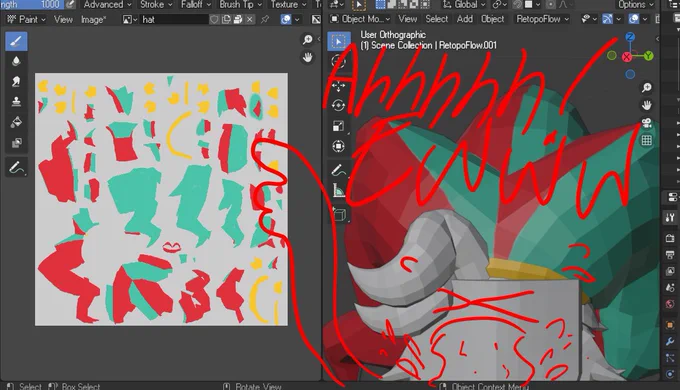Image resolution: width=680 pixels, height=390 pixels.
Task: Select the Annotate tool in image editor
Action: 16,167
